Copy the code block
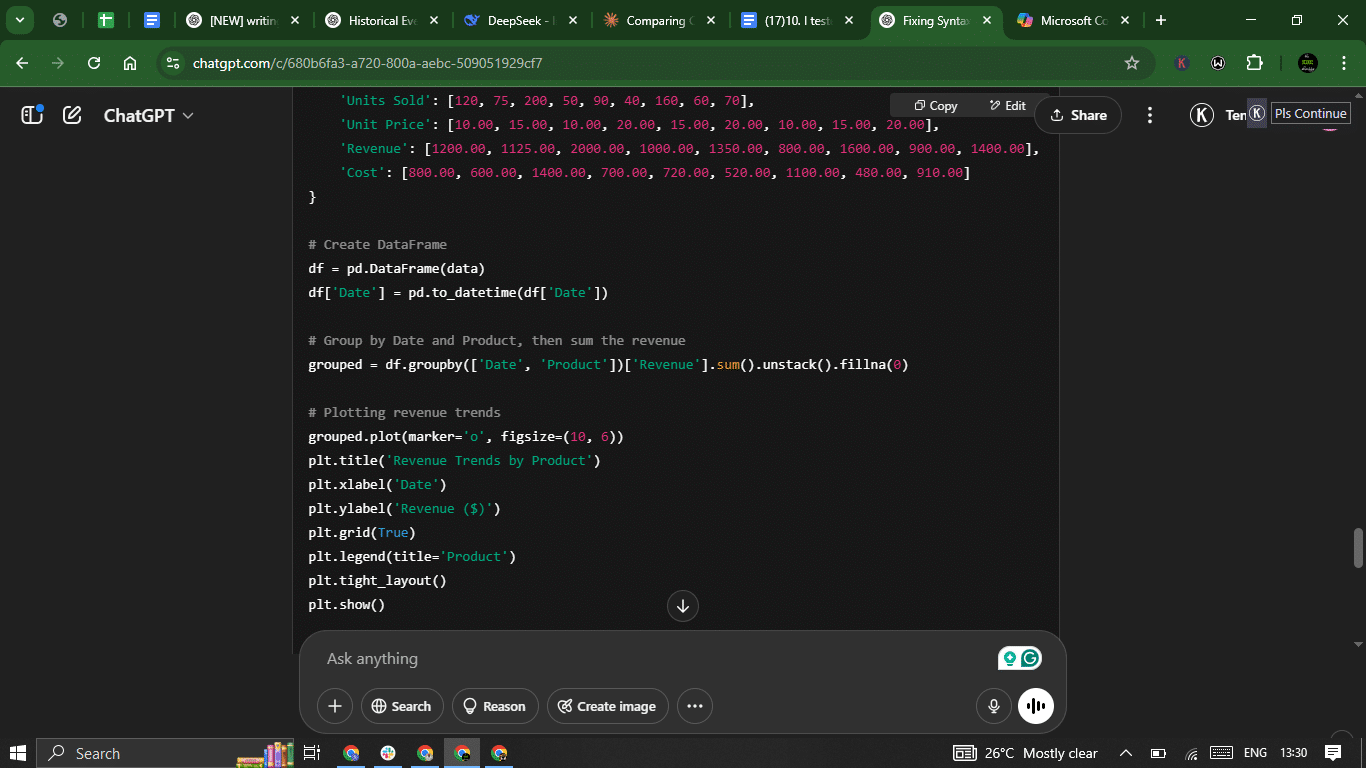1366x768 pixels. tap(936, 105)
